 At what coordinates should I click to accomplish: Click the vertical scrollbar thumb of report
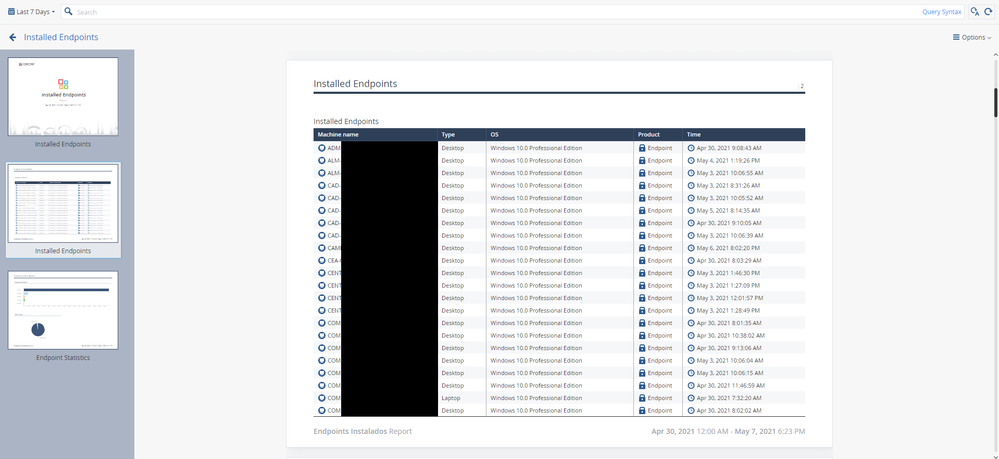click(x=995, y=102)
